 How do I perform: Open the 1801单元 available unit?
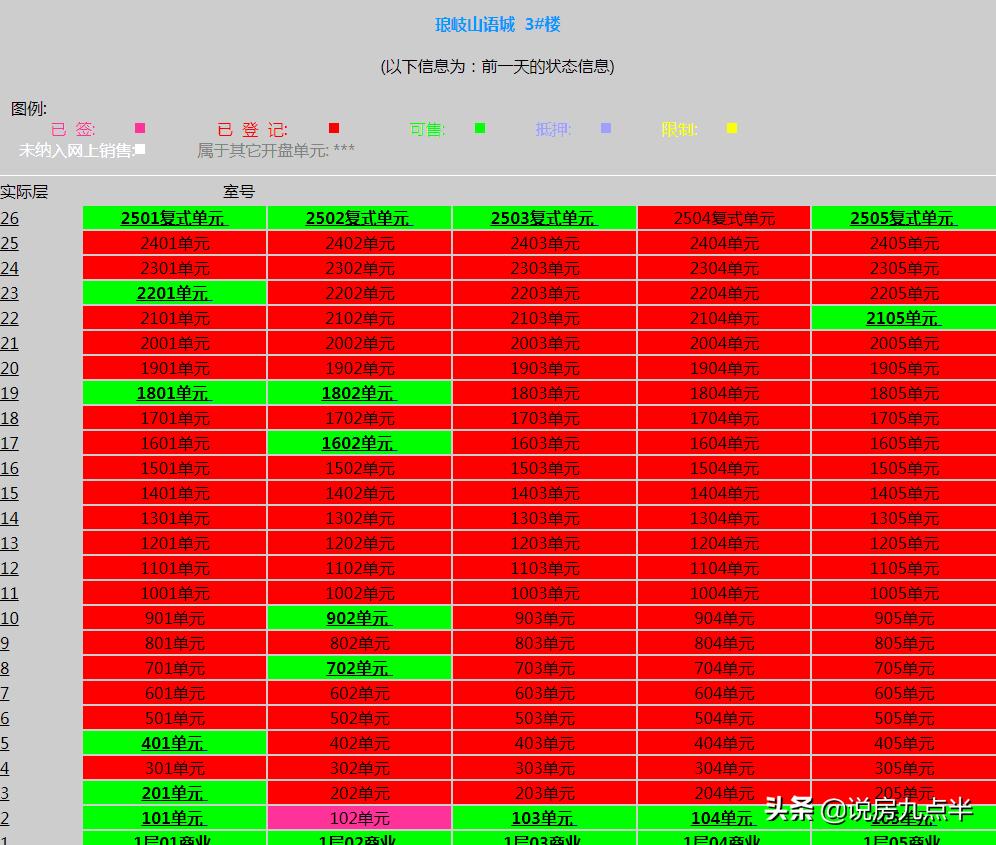(174, 393)
